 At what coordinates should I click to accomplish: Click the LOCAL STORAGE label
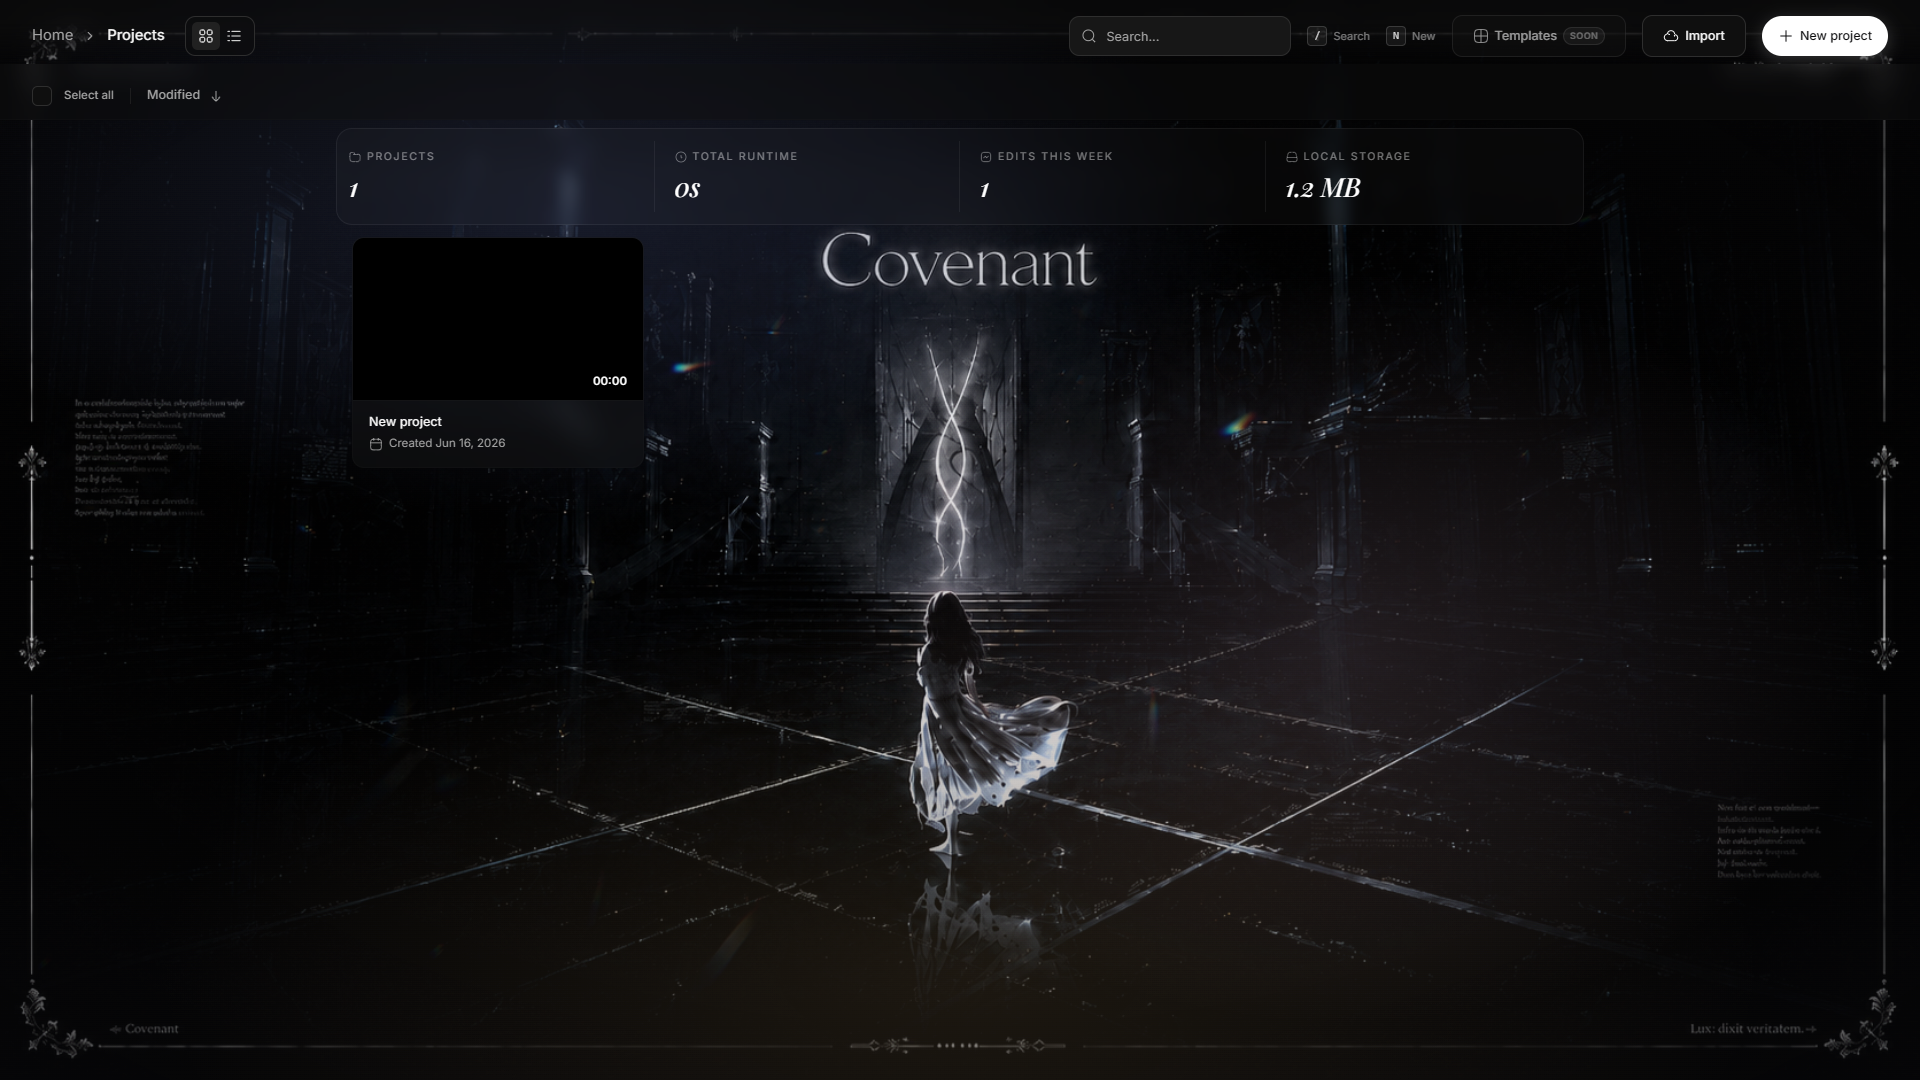coord(1357,157)
